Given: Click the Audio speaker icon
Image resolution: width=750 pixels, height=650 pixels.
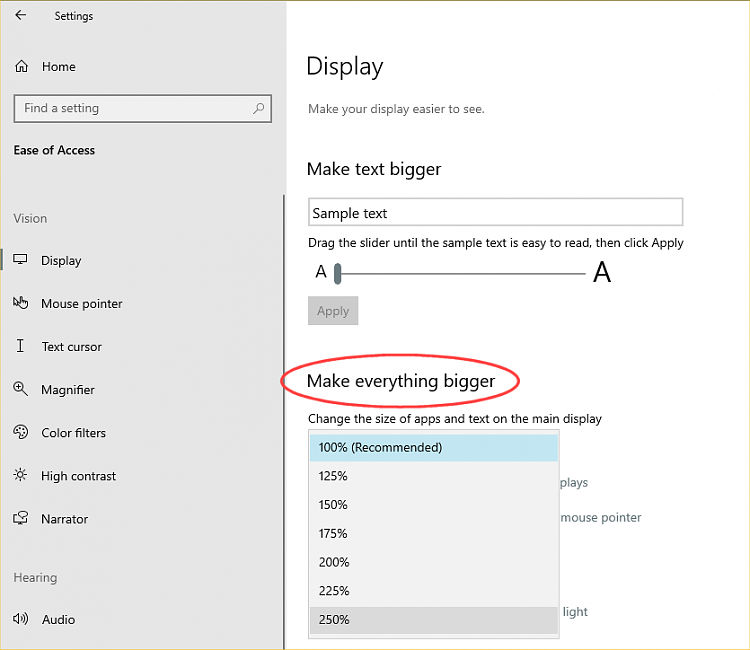Looking at the screenshot, I should [x=21, y=619].
